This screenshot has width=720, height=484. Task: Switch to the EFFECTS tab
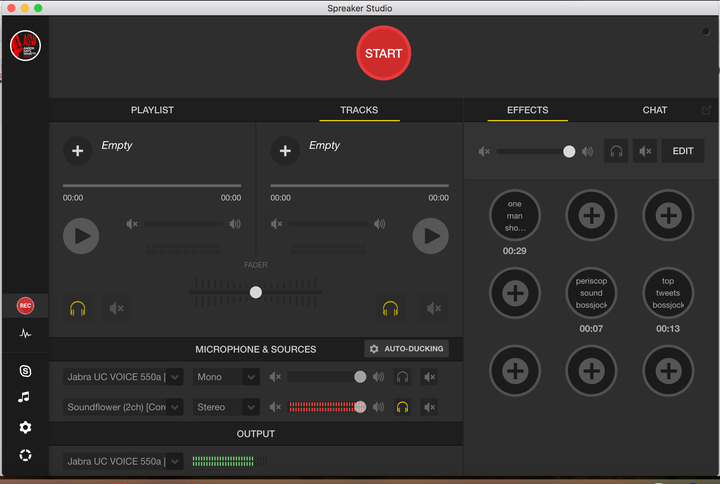coord(528,110)
